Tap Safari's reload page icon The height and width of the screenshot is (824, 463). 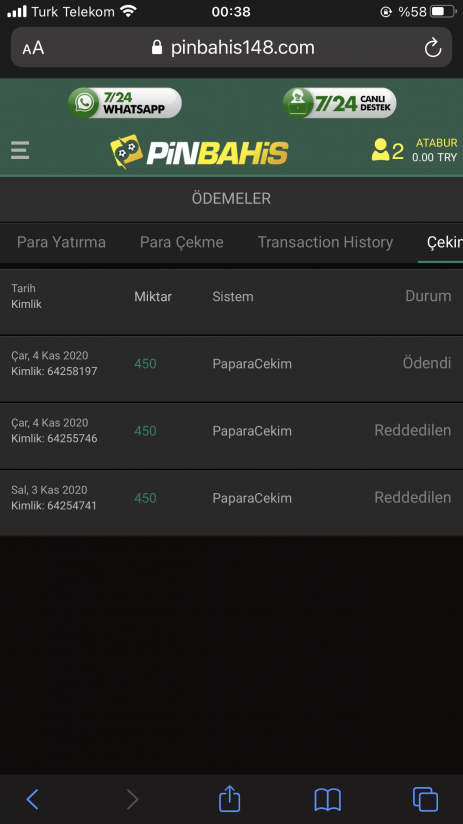(433, 48)
